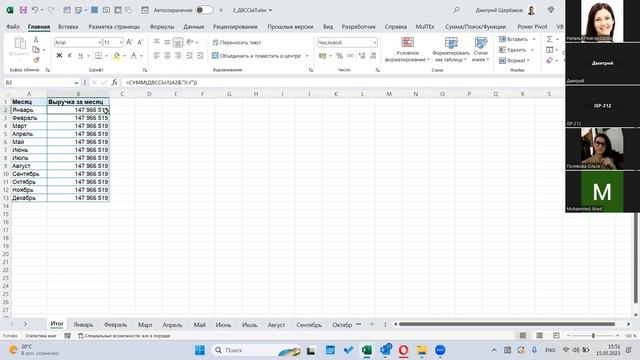This screenshot has height=360, width=640.
Task: Toggle Wrap Text (Переносить текст)
Action: [237, 42]
